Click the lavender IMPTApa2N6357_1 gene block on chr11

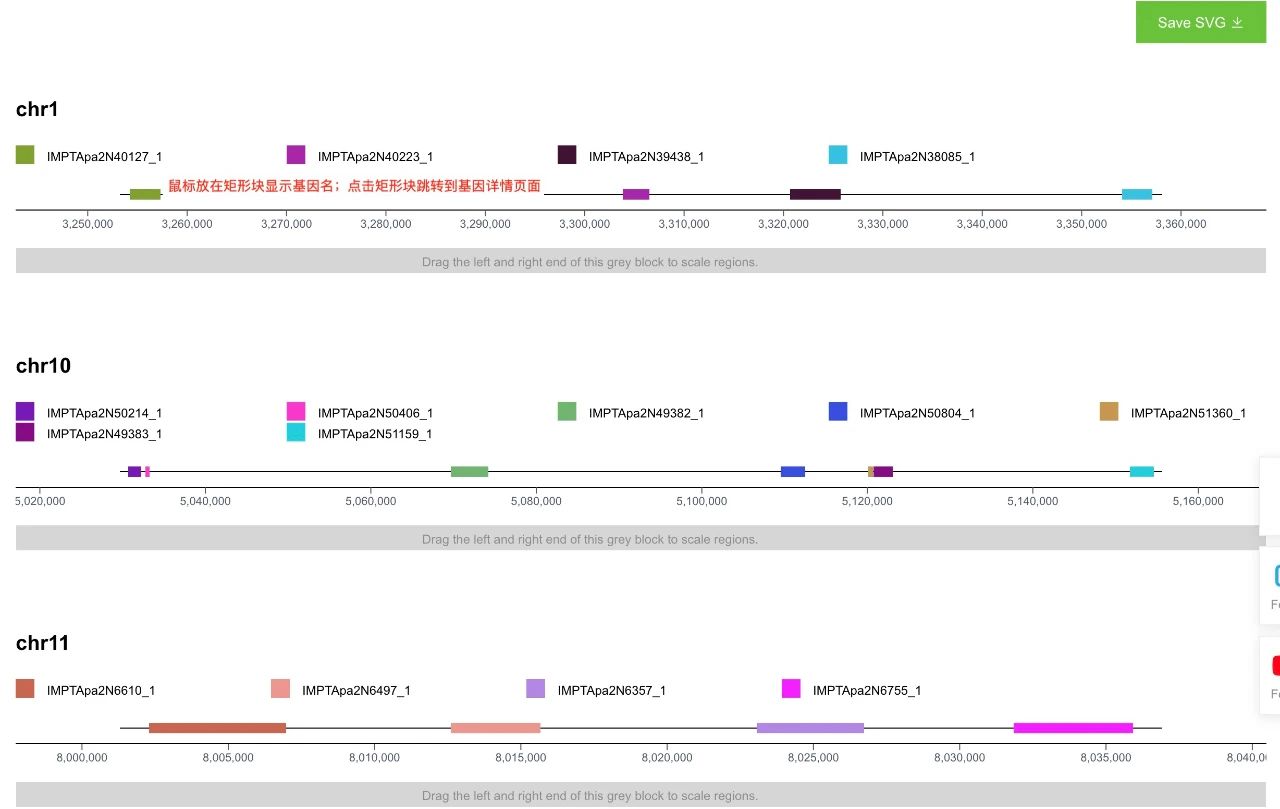pyautogui.click(x=810, y=728)
